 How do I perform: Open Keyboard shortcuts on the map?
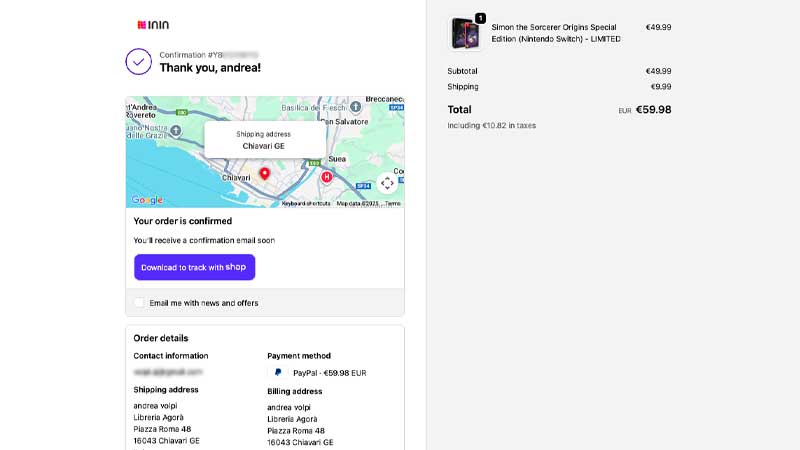[306, 203]
